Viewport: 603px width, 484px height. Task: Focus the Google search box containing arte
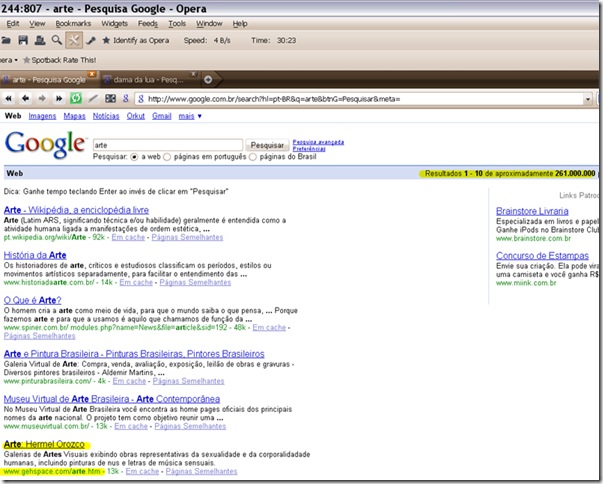(168, 145)
